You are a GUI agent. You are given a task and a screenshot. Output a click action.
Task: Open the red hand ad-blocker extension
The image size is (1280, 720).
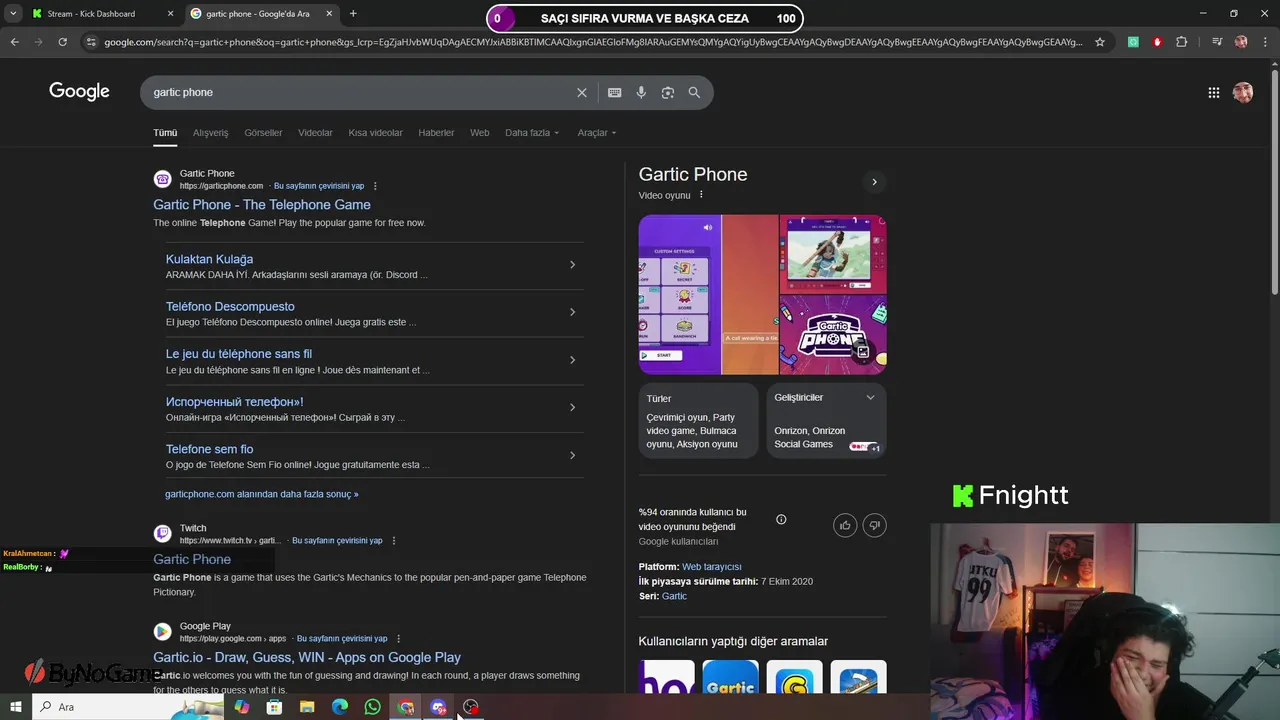[1157, 42]
